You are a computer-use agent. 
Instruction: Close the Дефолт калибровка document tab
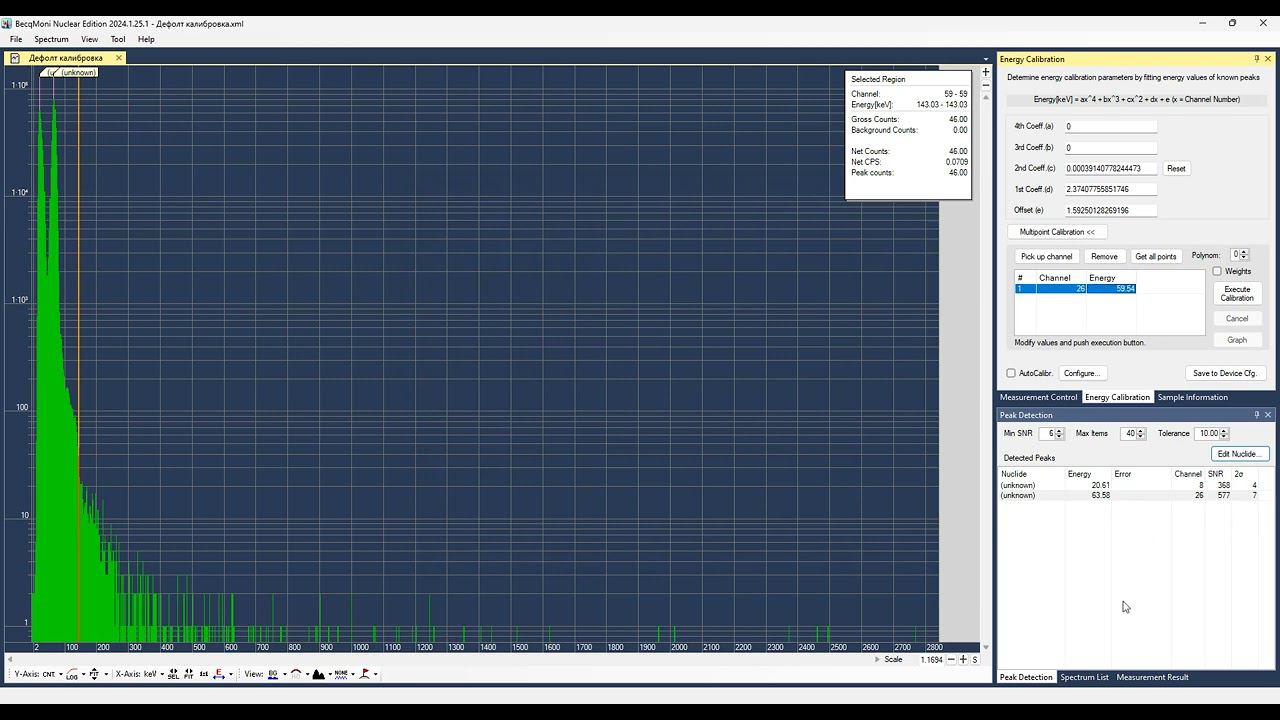tap(119, 58)
